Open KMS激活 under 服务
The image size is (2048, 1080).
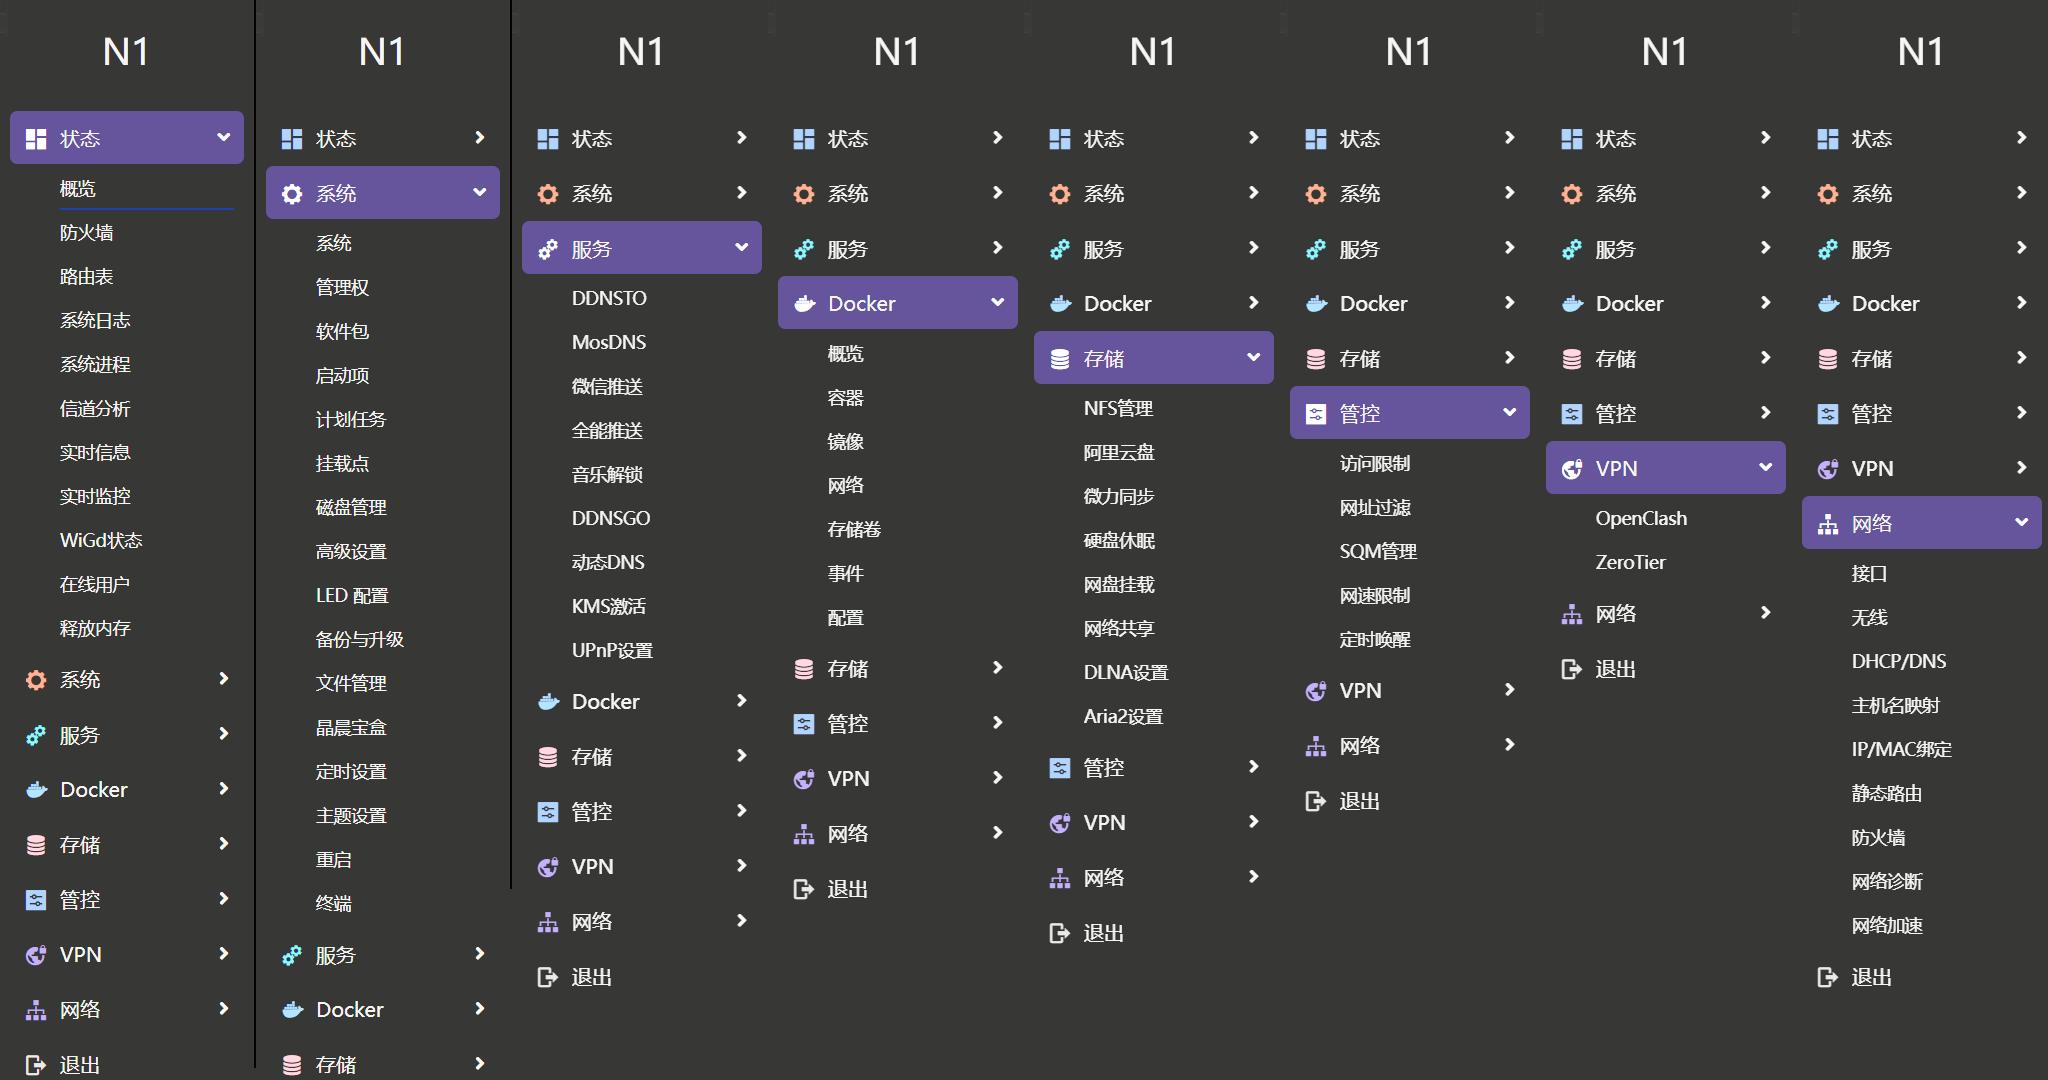609,607
